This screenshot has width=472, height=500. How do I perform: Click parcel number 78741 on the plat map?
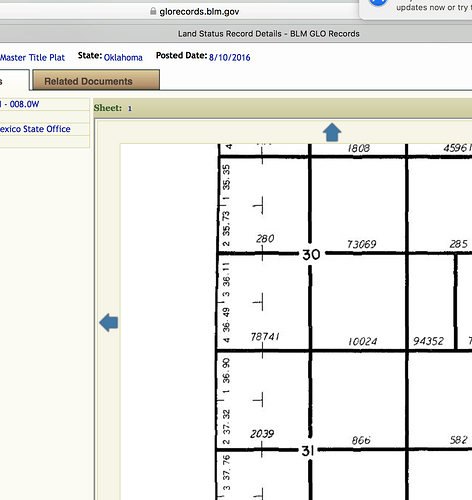[265, 337]
